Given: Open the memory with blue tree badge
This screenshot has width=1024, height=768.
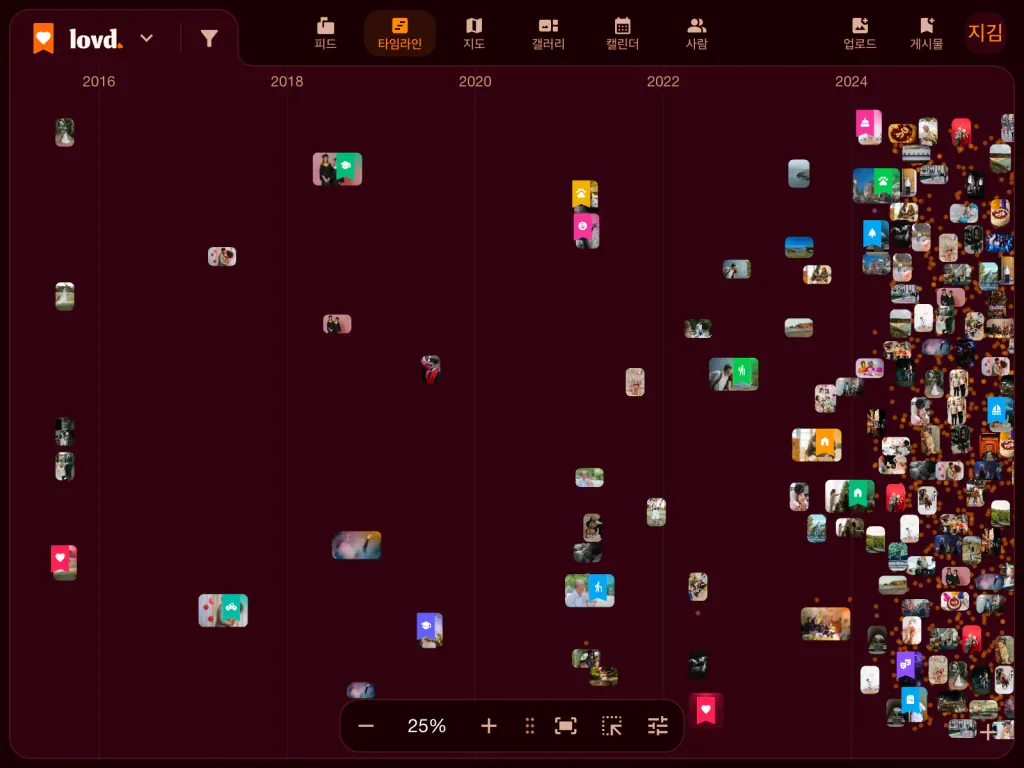Looking at the screenshot, I should tap(875, 235).
